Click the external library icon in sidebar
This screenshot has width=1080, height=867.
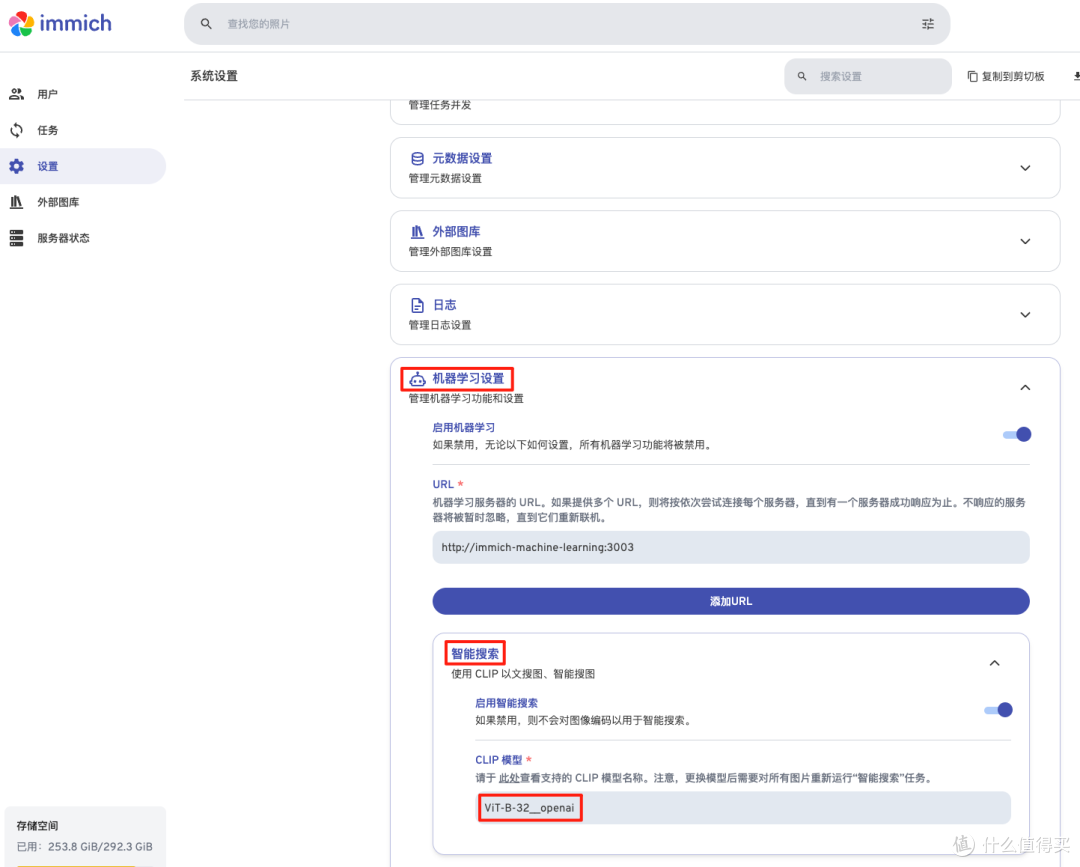[x=17, y=202]
